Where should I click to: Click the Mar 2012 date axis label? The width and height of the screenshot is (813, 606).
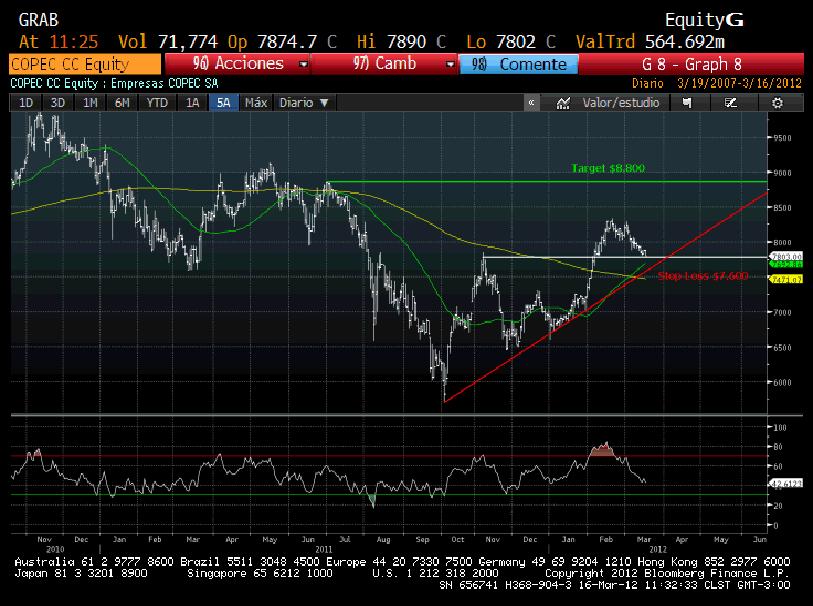pyautogui.click(x=643, y=539)
